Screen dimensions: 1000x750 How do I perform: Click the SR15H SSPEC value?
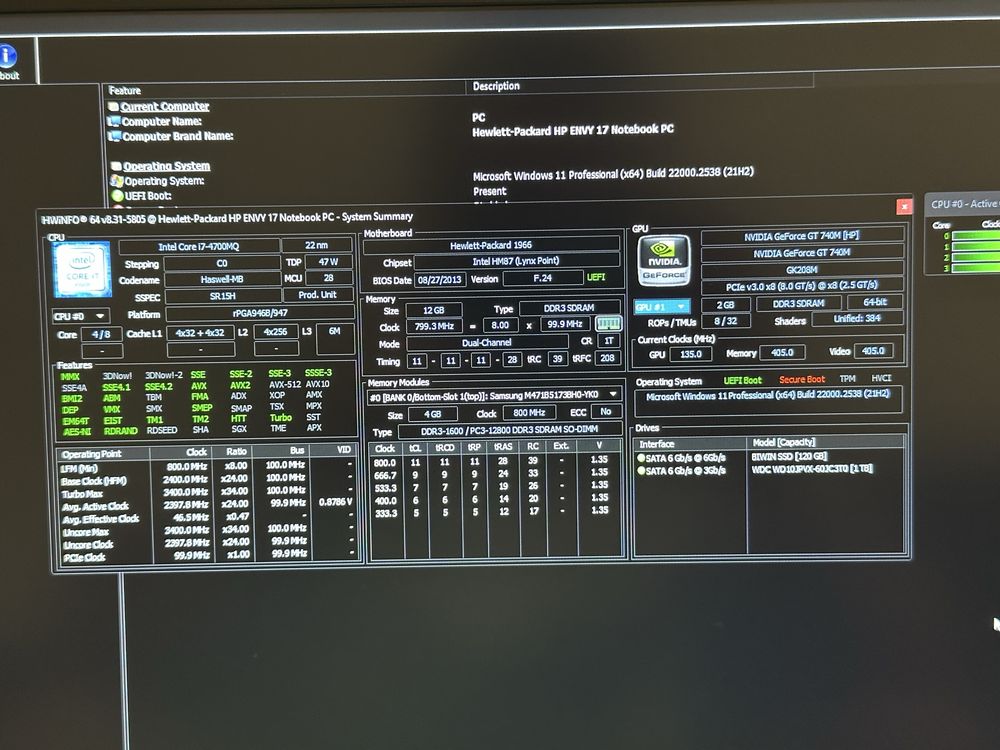(223, 296)
